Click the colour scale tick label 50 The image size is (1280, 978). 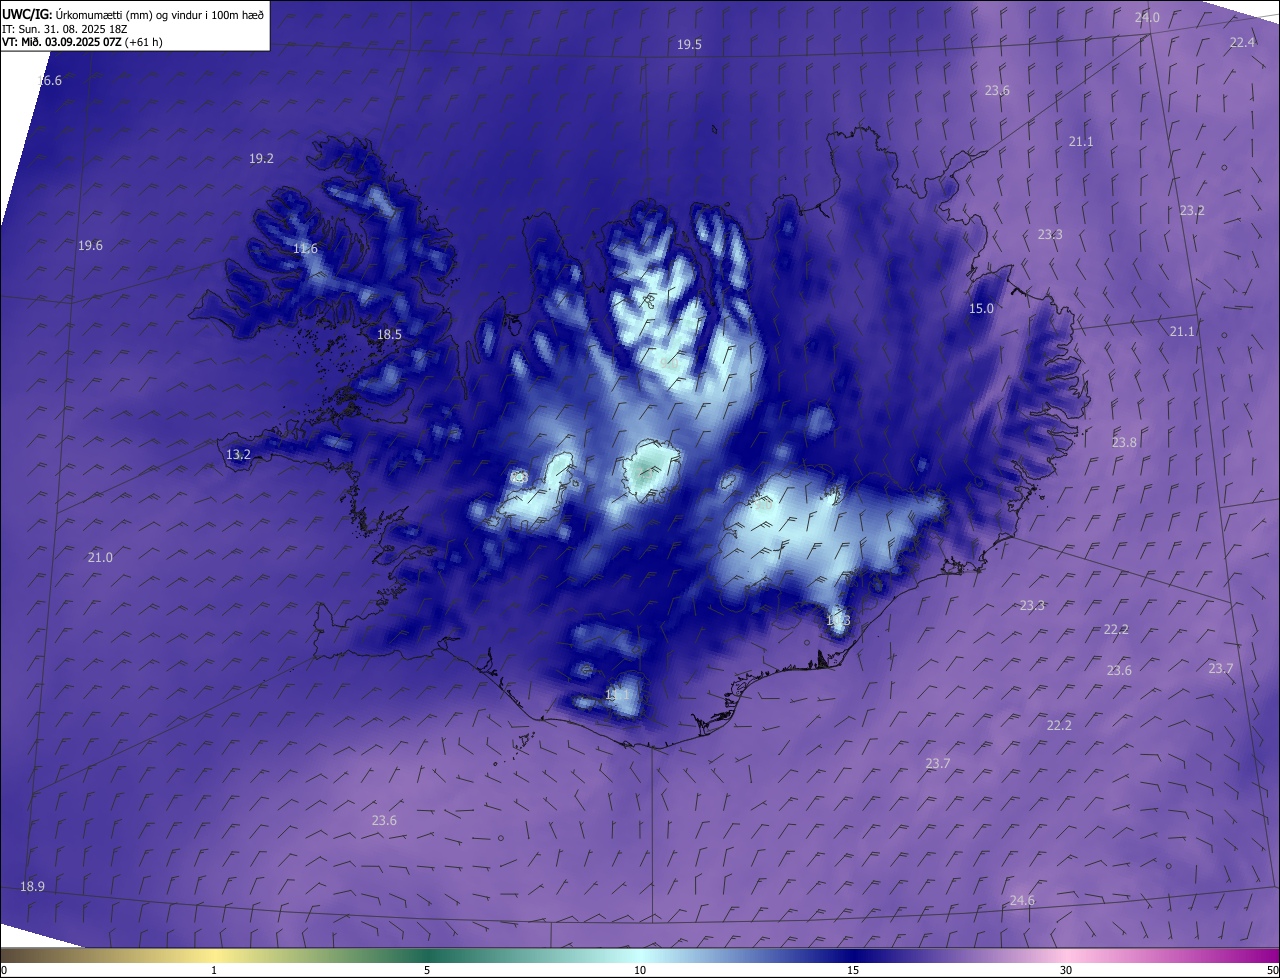pyautogui.click(x=1273, y=970)
